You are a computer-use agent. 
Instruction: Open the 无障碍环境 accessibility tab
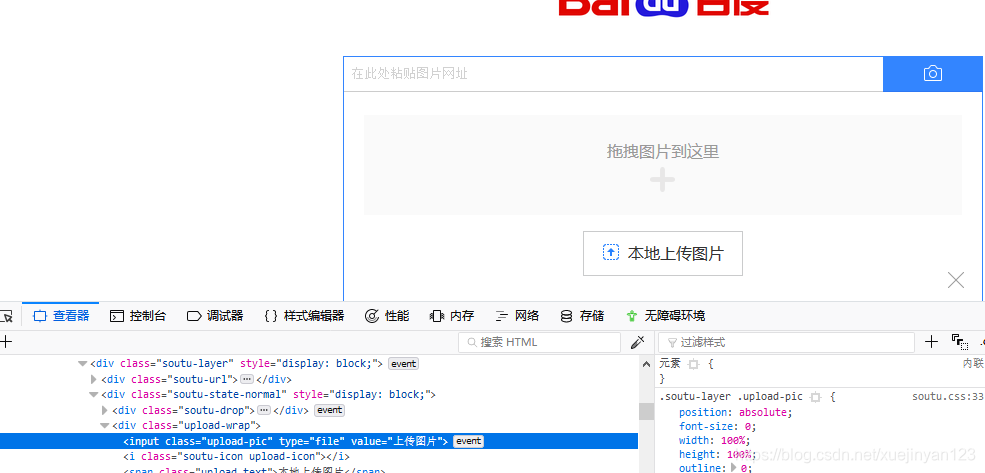tap(666, 316)
